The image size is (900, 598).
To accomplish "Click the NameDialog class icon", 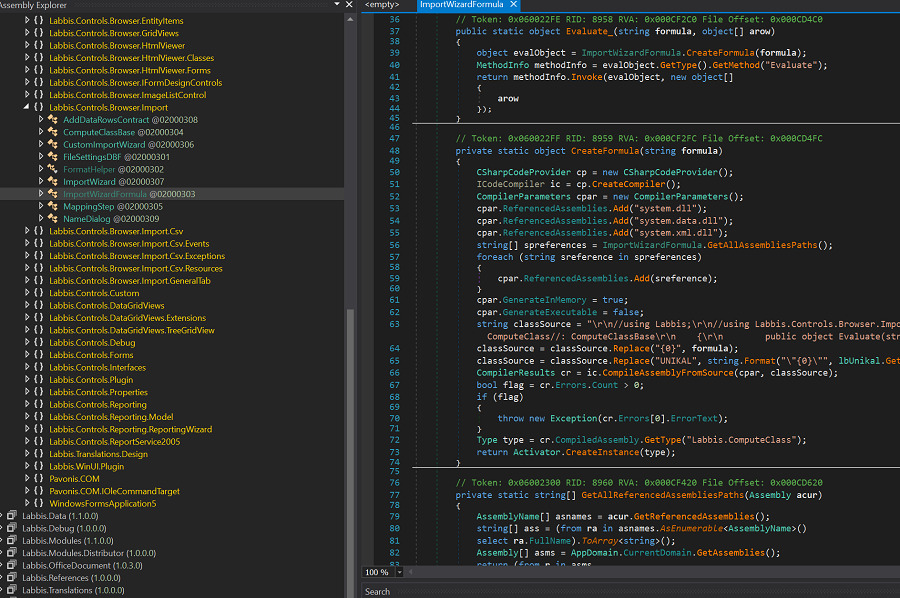I will click(x=54, y=218).
